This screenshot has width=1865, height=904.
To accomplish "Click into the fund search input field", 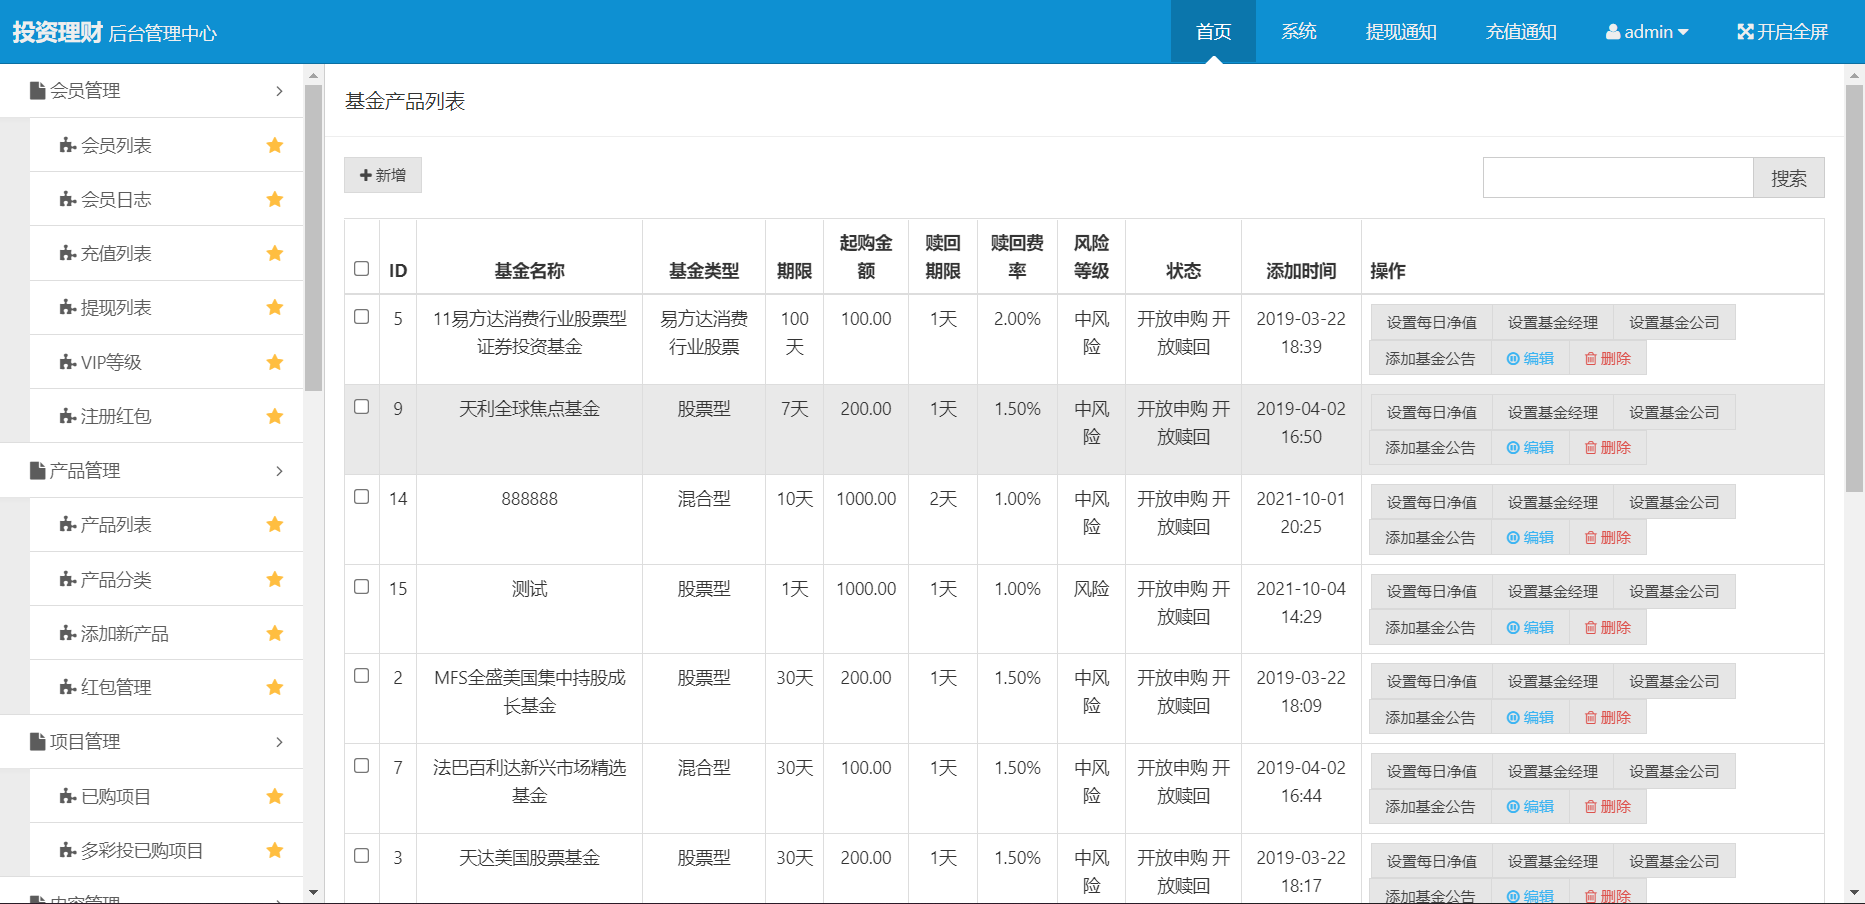I will (1618, 178).
